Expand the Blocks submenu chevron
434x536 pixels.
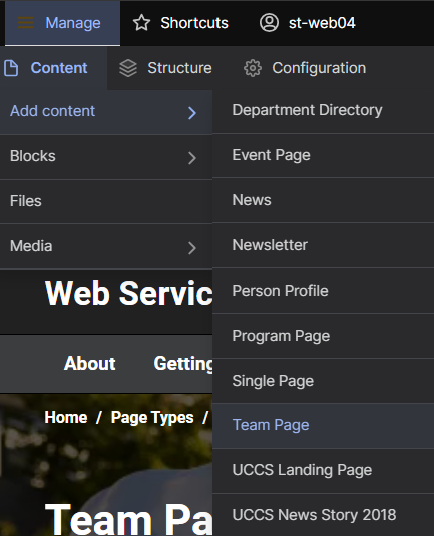coord(192,158)
